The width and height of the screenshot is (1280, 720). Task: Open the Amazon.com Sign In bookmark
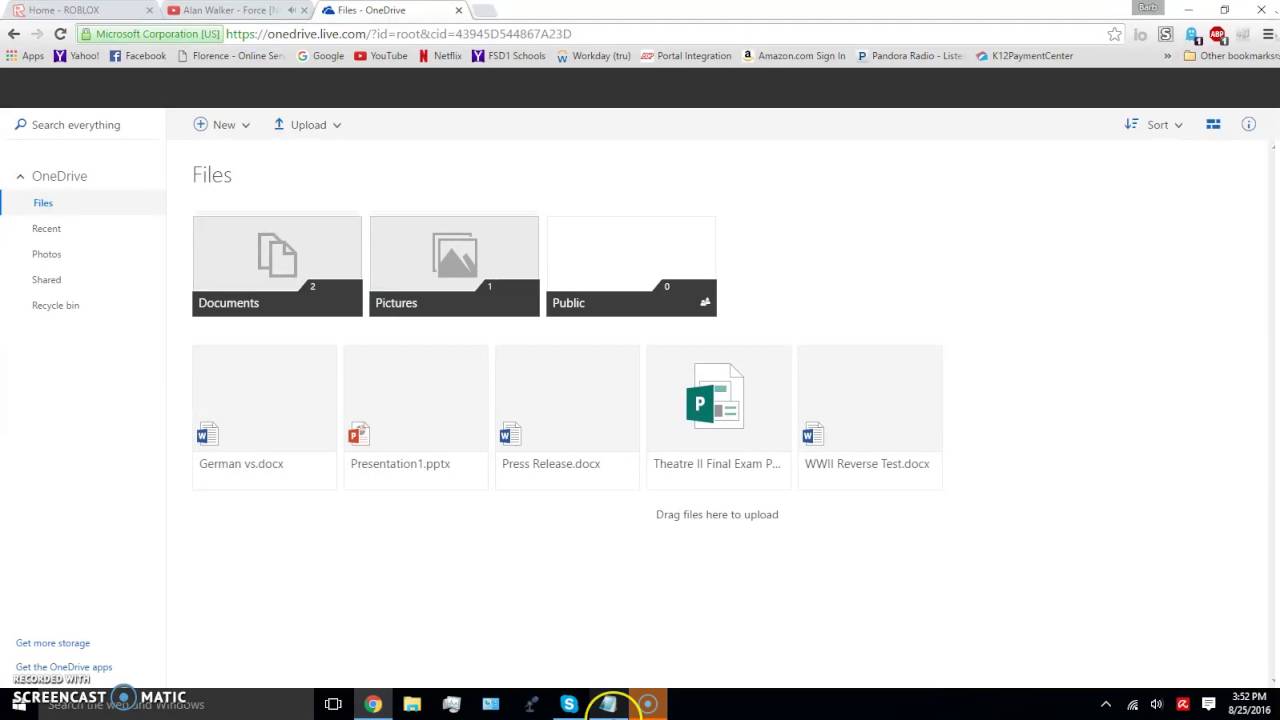794,56
